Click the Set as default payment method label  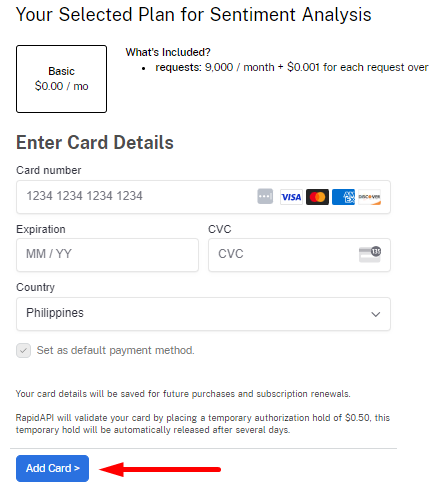pos(115,350)
